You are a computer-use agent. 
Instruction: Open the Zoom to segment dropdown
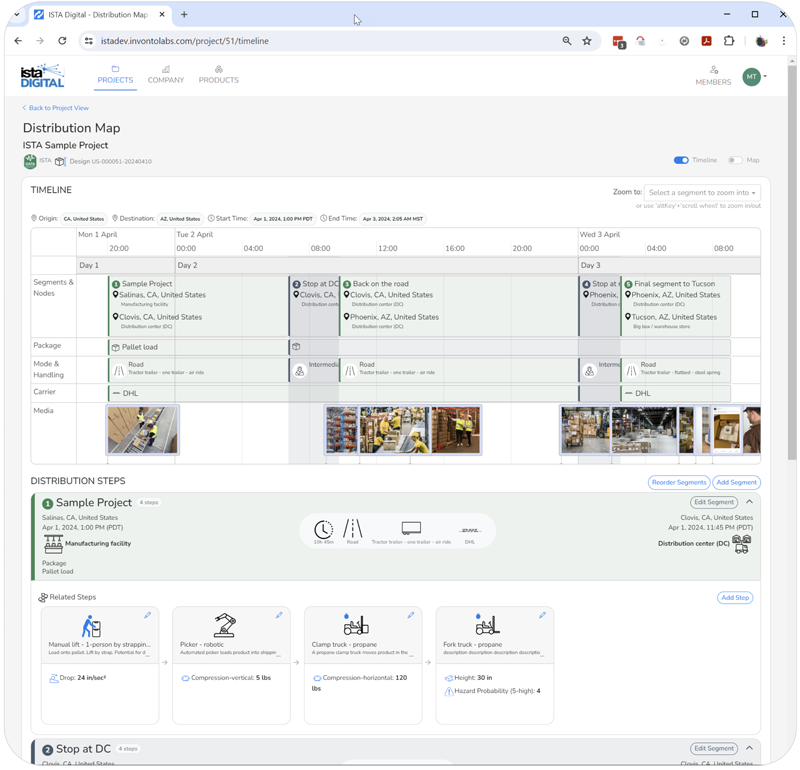coord(702,193)
